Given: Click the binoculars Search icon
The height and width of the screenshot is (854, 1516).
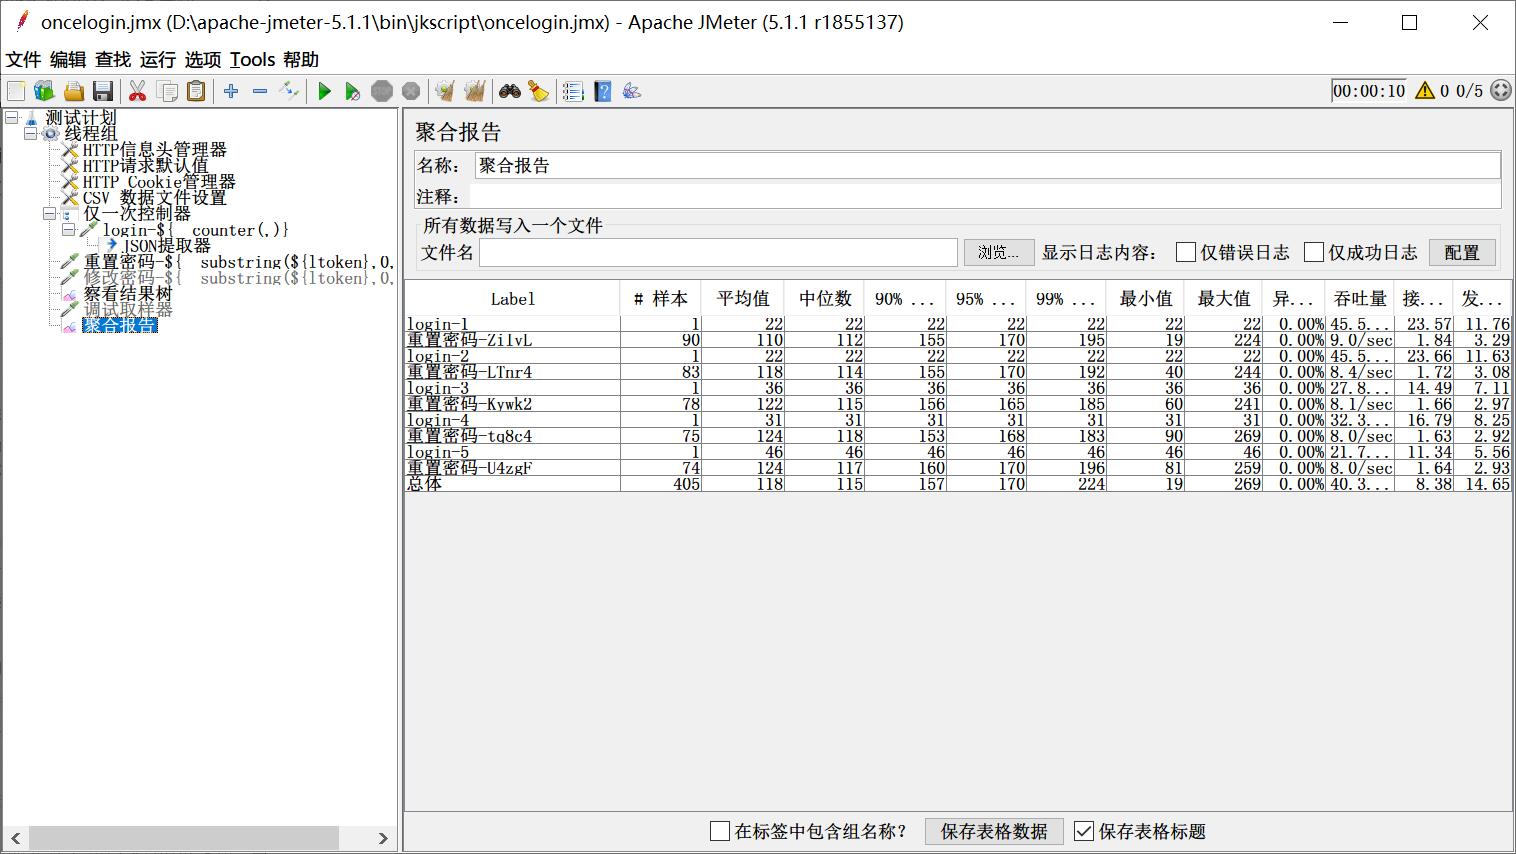Looking at the screenshot, I should 510,92.
